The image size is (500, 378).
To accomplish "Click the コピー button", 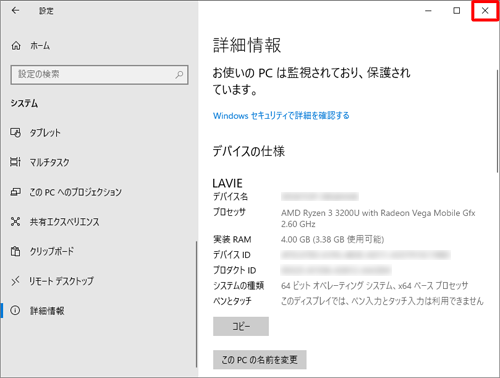I will [x=241, y=326].
